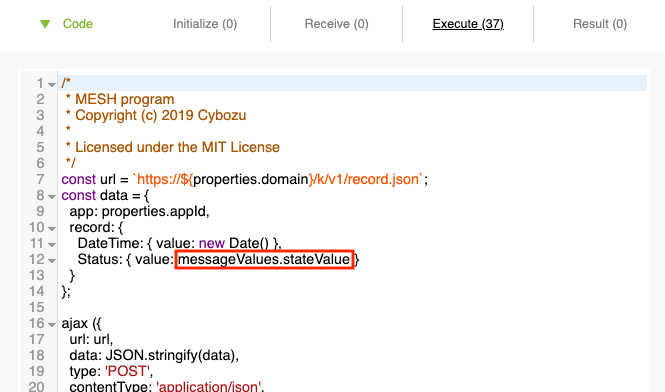Click 'record: {' on line 10
This screenshot has width=665, height=392.
click(x=96, y=227)
